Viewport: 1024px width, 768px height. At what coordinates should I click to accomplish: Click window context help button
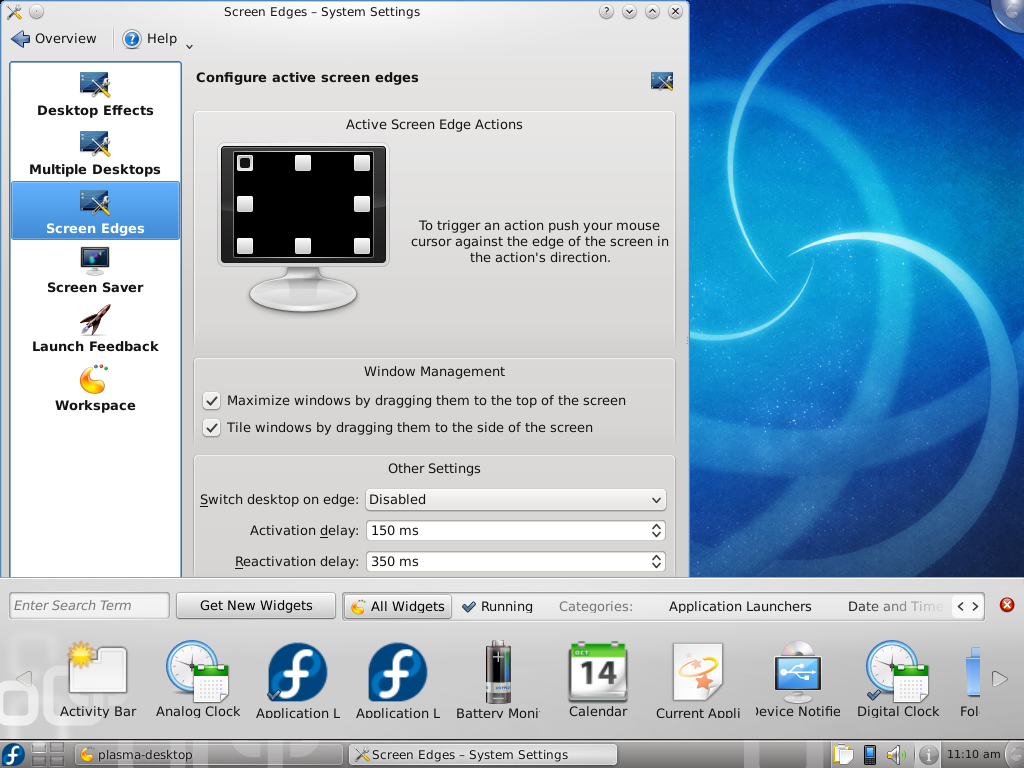point(606,11)
